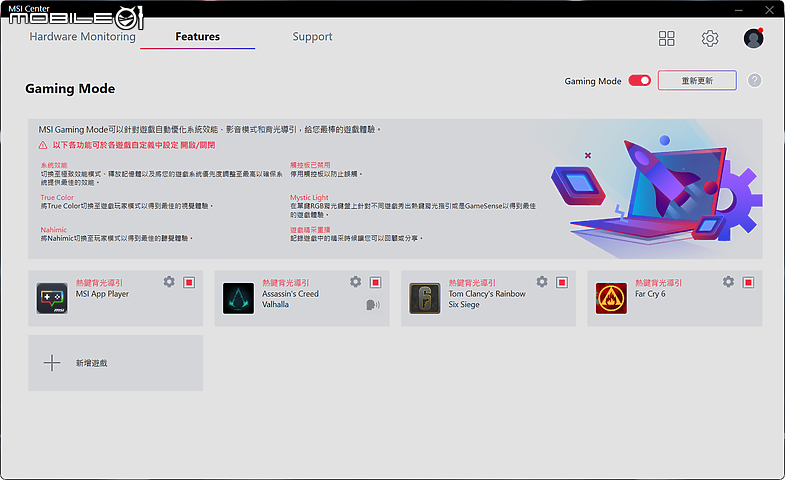Screen dimensions: 785x480
Task: Select the Features tab
Action: (198, 37)
